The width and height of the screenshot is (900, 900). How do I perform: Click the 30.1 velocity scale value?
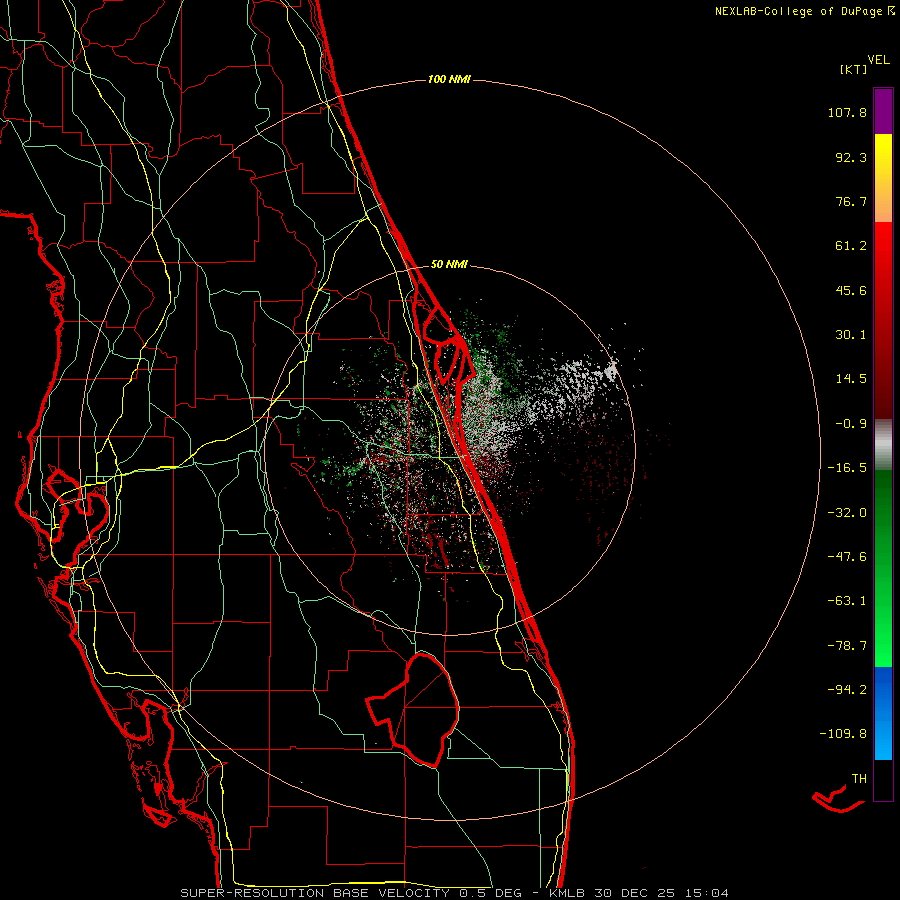(851, 335)
